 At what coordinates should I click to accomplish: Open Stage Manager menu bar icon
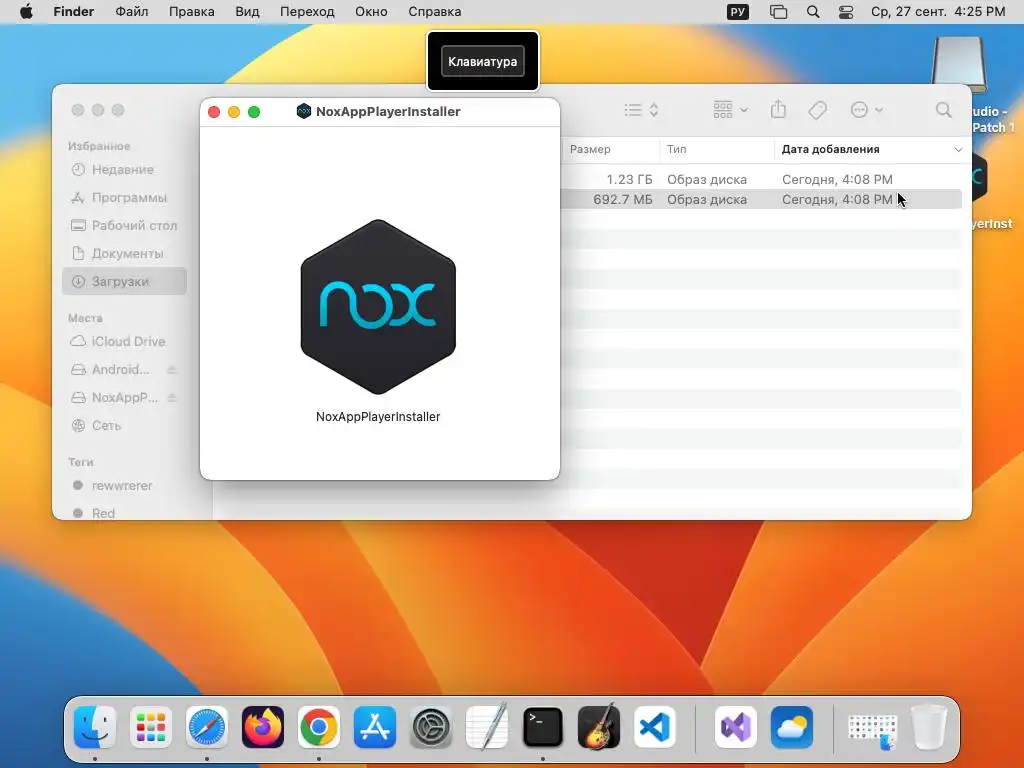point(778,12)
